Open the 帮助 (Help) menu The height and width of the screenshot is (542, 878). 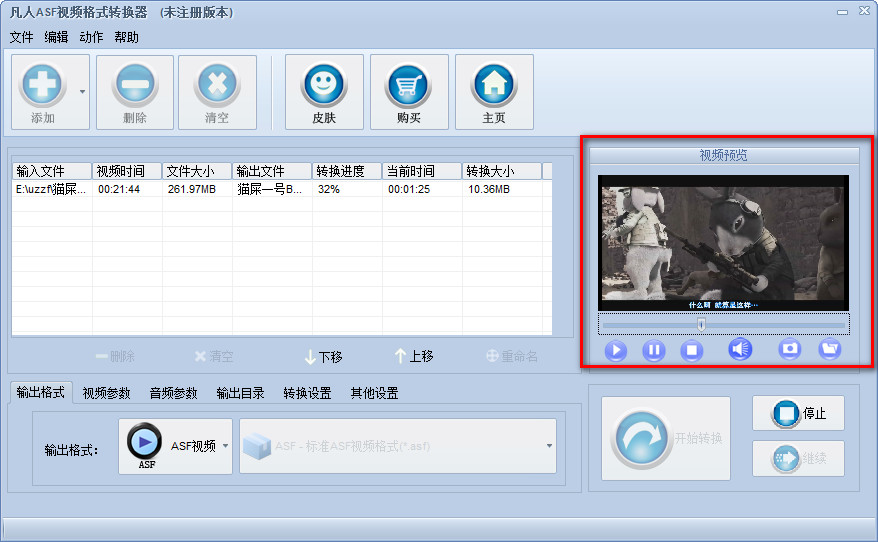click(x=126, y=37)
